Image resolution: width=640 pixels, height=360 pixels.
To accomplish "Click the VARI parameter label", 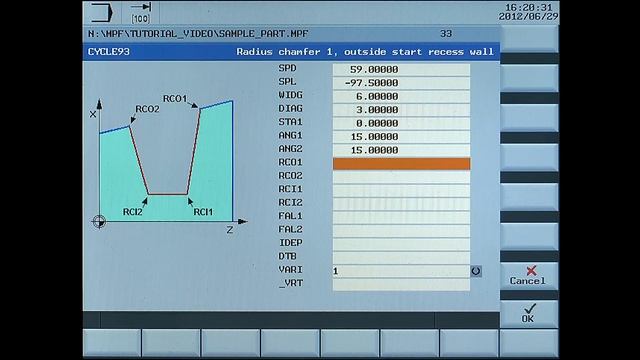I will click(x=291, y=270).
